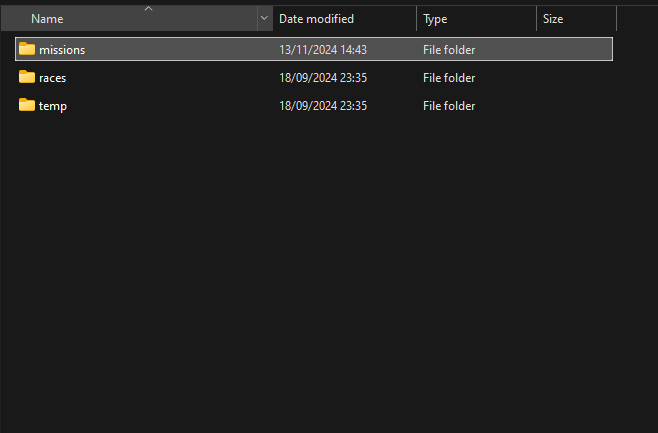Click the File folder type in missions row

point(449,50)
